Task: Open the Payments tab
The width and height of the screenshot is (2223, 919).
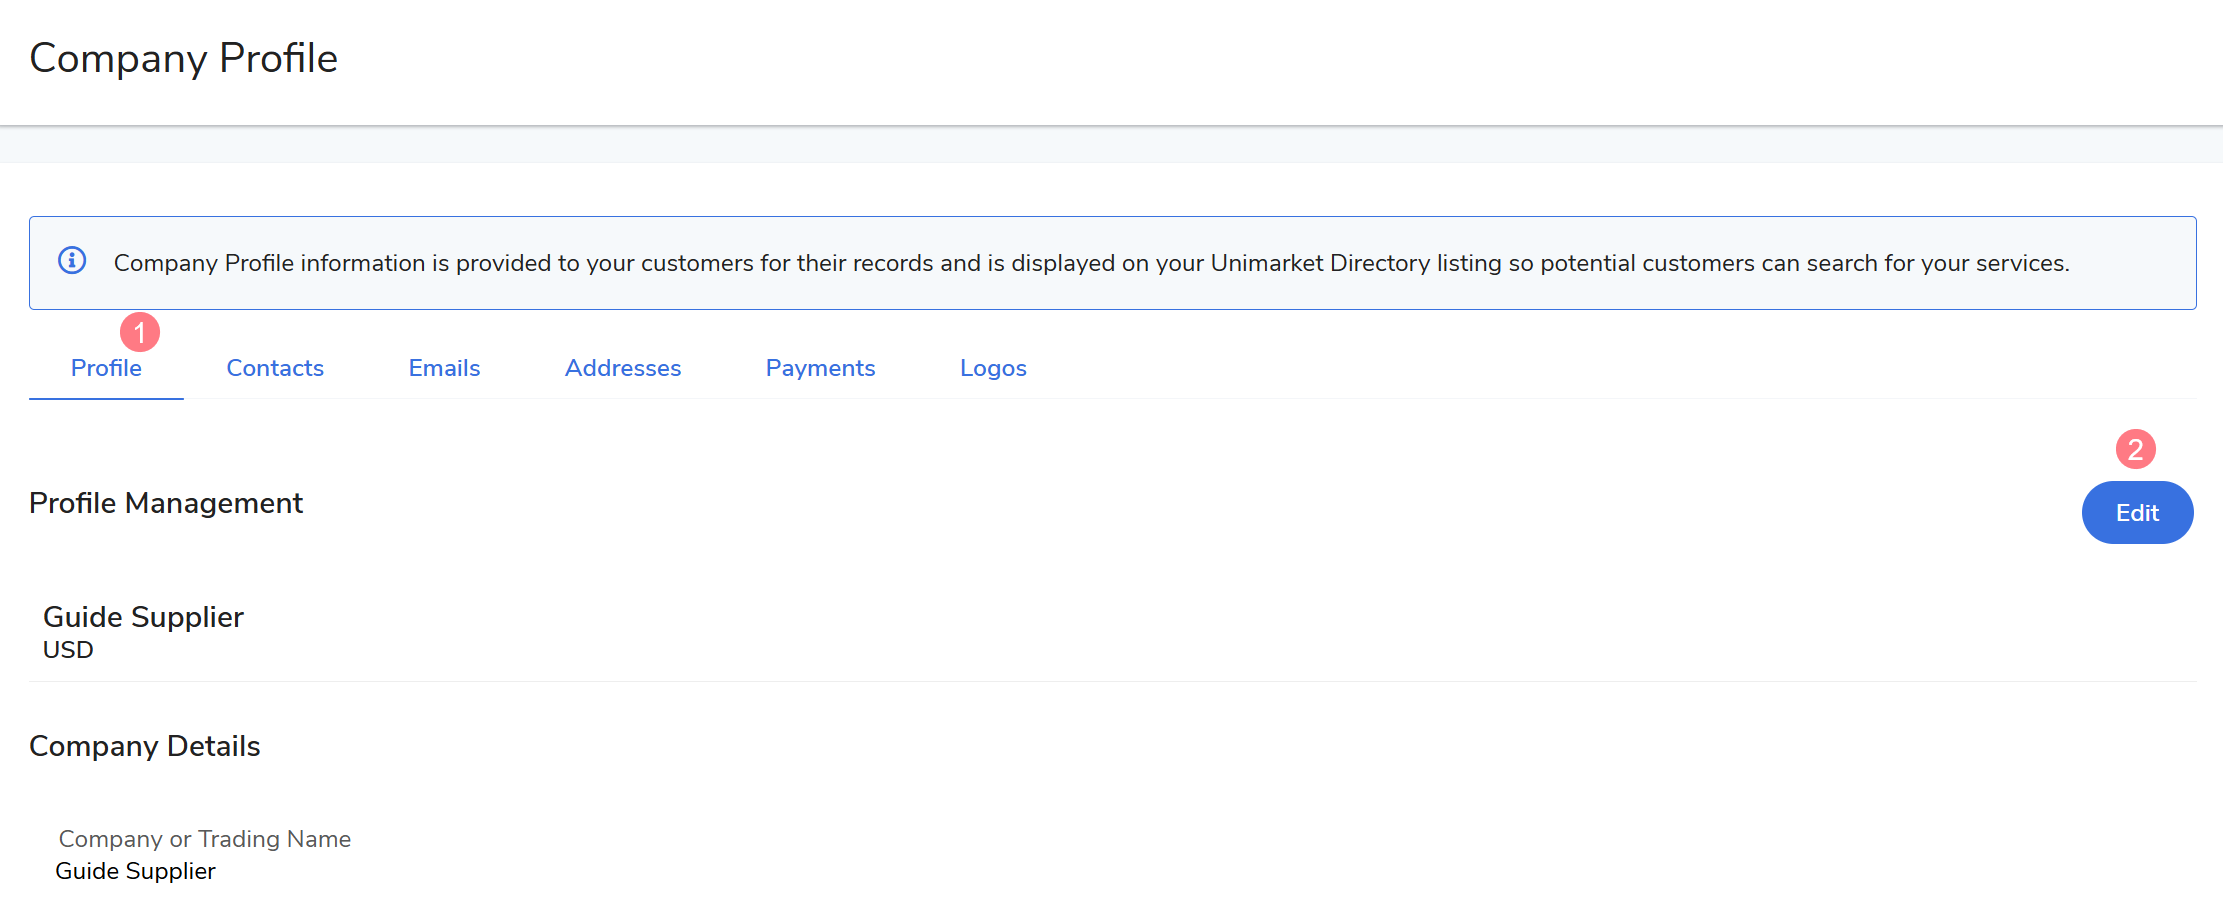Action: (x=820, y=368)
